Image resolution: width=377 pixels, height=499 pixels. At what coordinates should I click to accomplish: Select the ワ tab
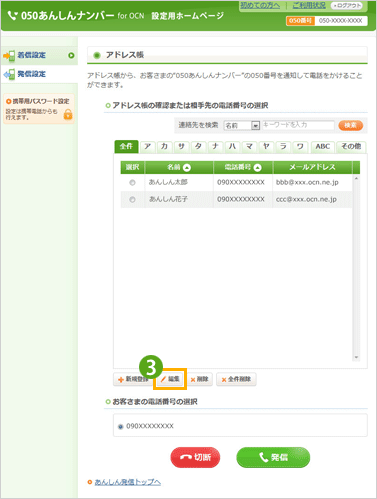point(300,147)
